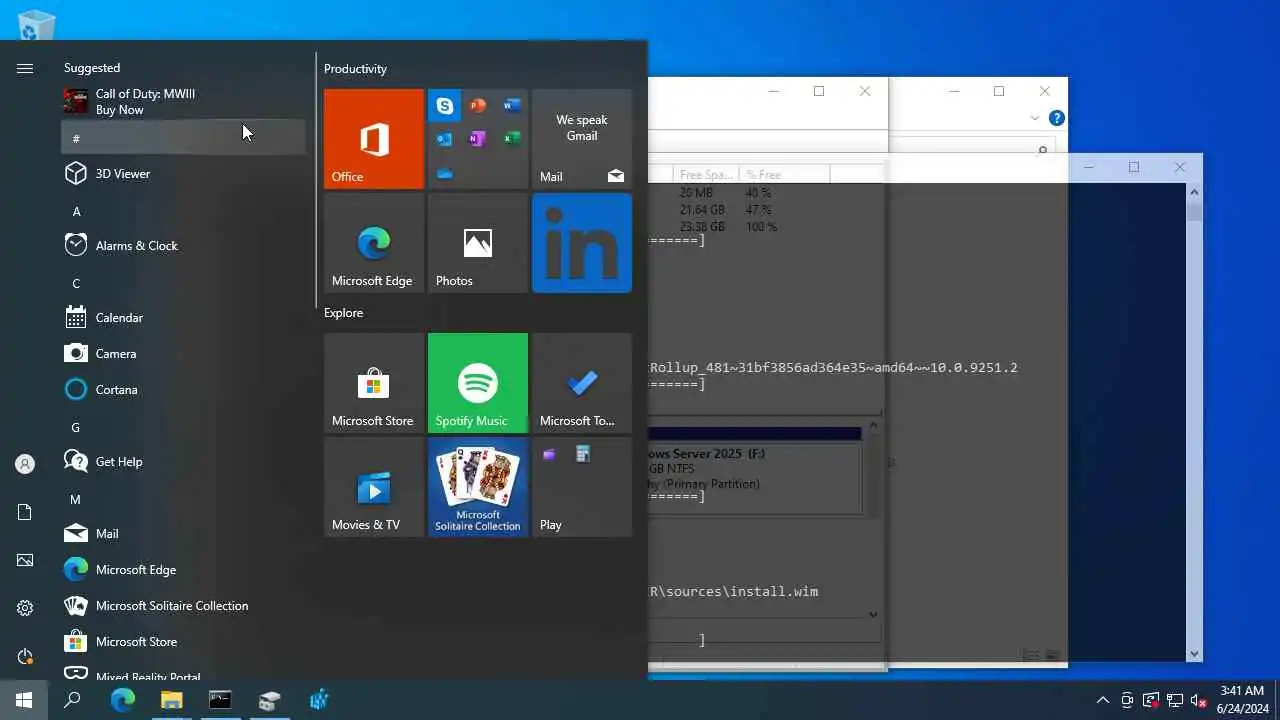Open Pictures from Start sidebar

pyautogui.click(x=25, y=560)
